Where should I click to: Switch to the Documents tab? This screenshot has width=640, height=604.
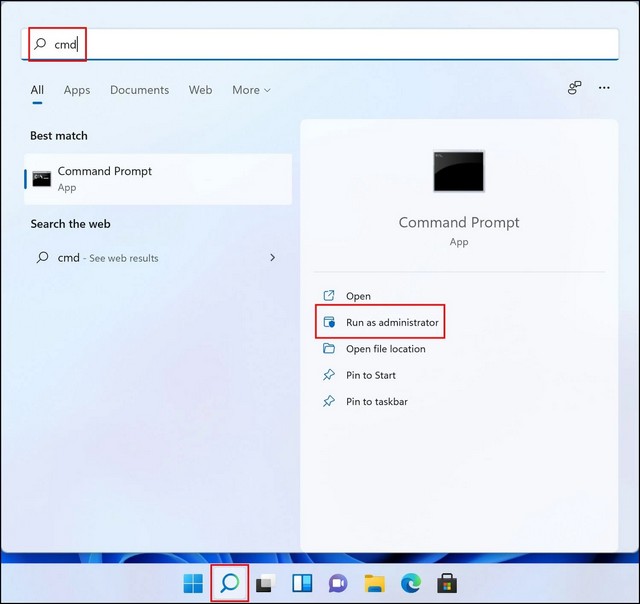139,90
